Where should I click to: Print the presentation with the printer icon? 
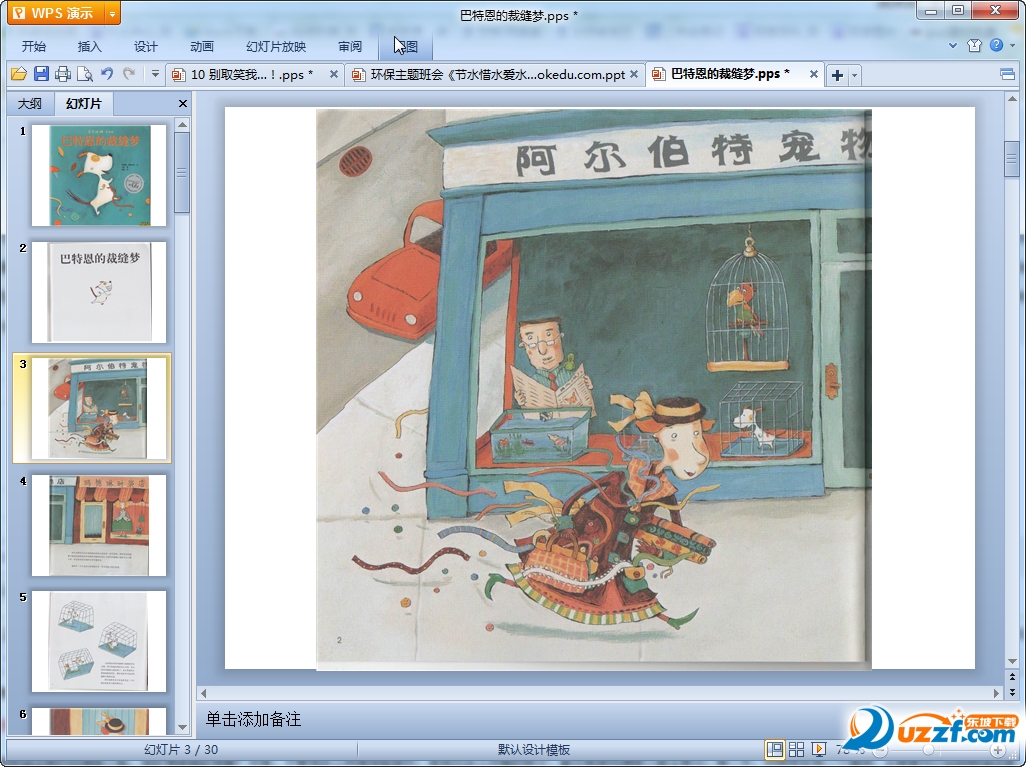coord(63,74)
